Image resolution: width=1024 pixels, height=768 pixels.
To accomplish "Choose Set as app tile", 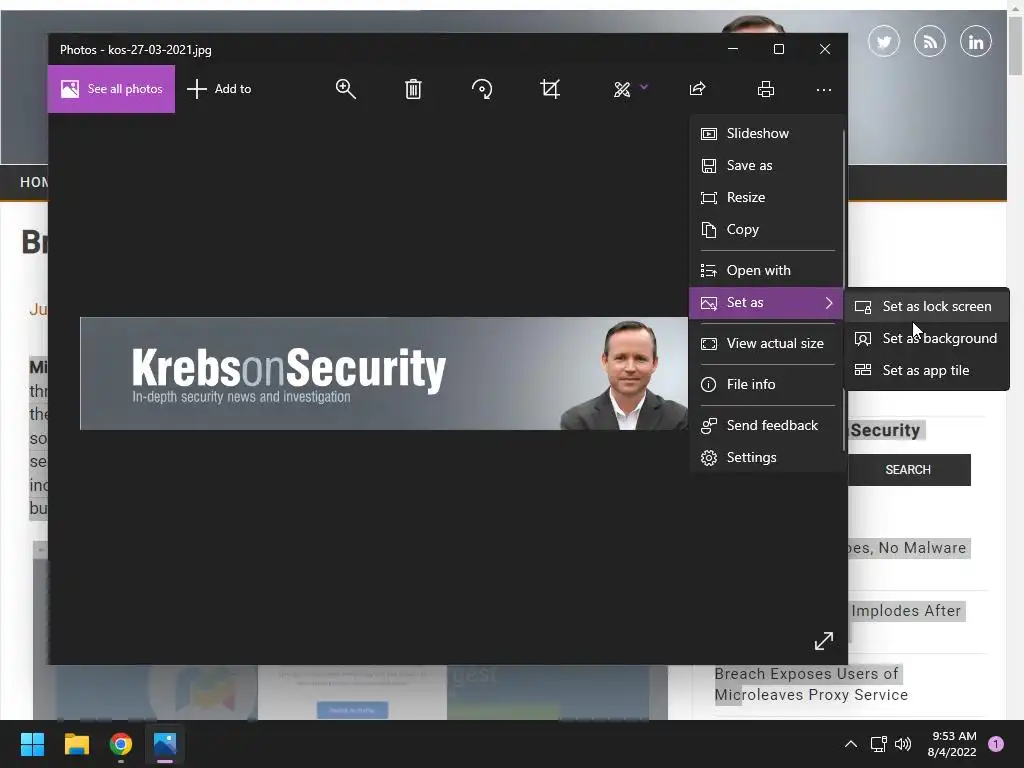I will tap(927, 370).
